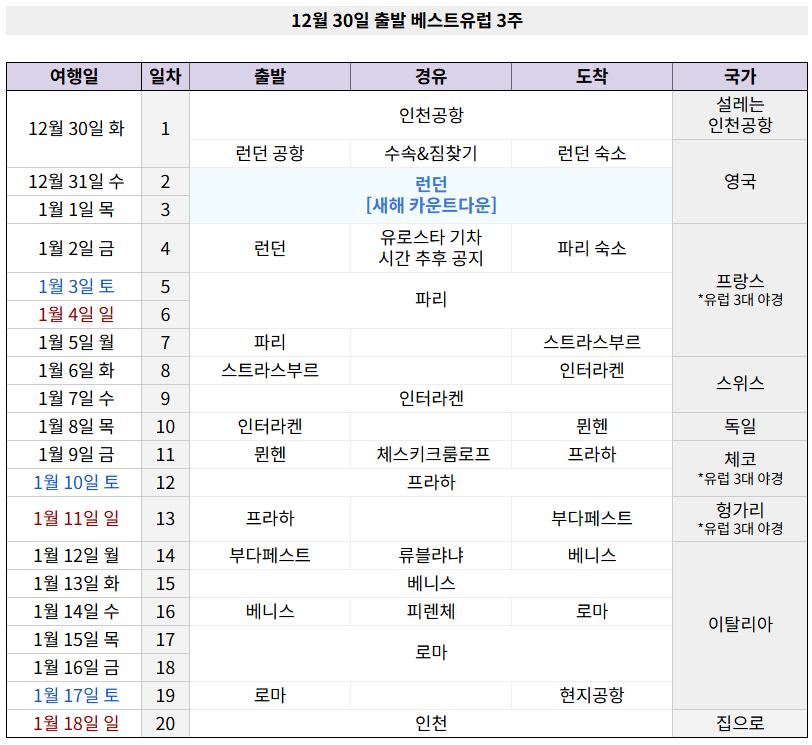Viewport: 812px width, 745px height.
Task: Select '뮌헨' arrival cell on day 10
Action: click(x=592, y=427)
